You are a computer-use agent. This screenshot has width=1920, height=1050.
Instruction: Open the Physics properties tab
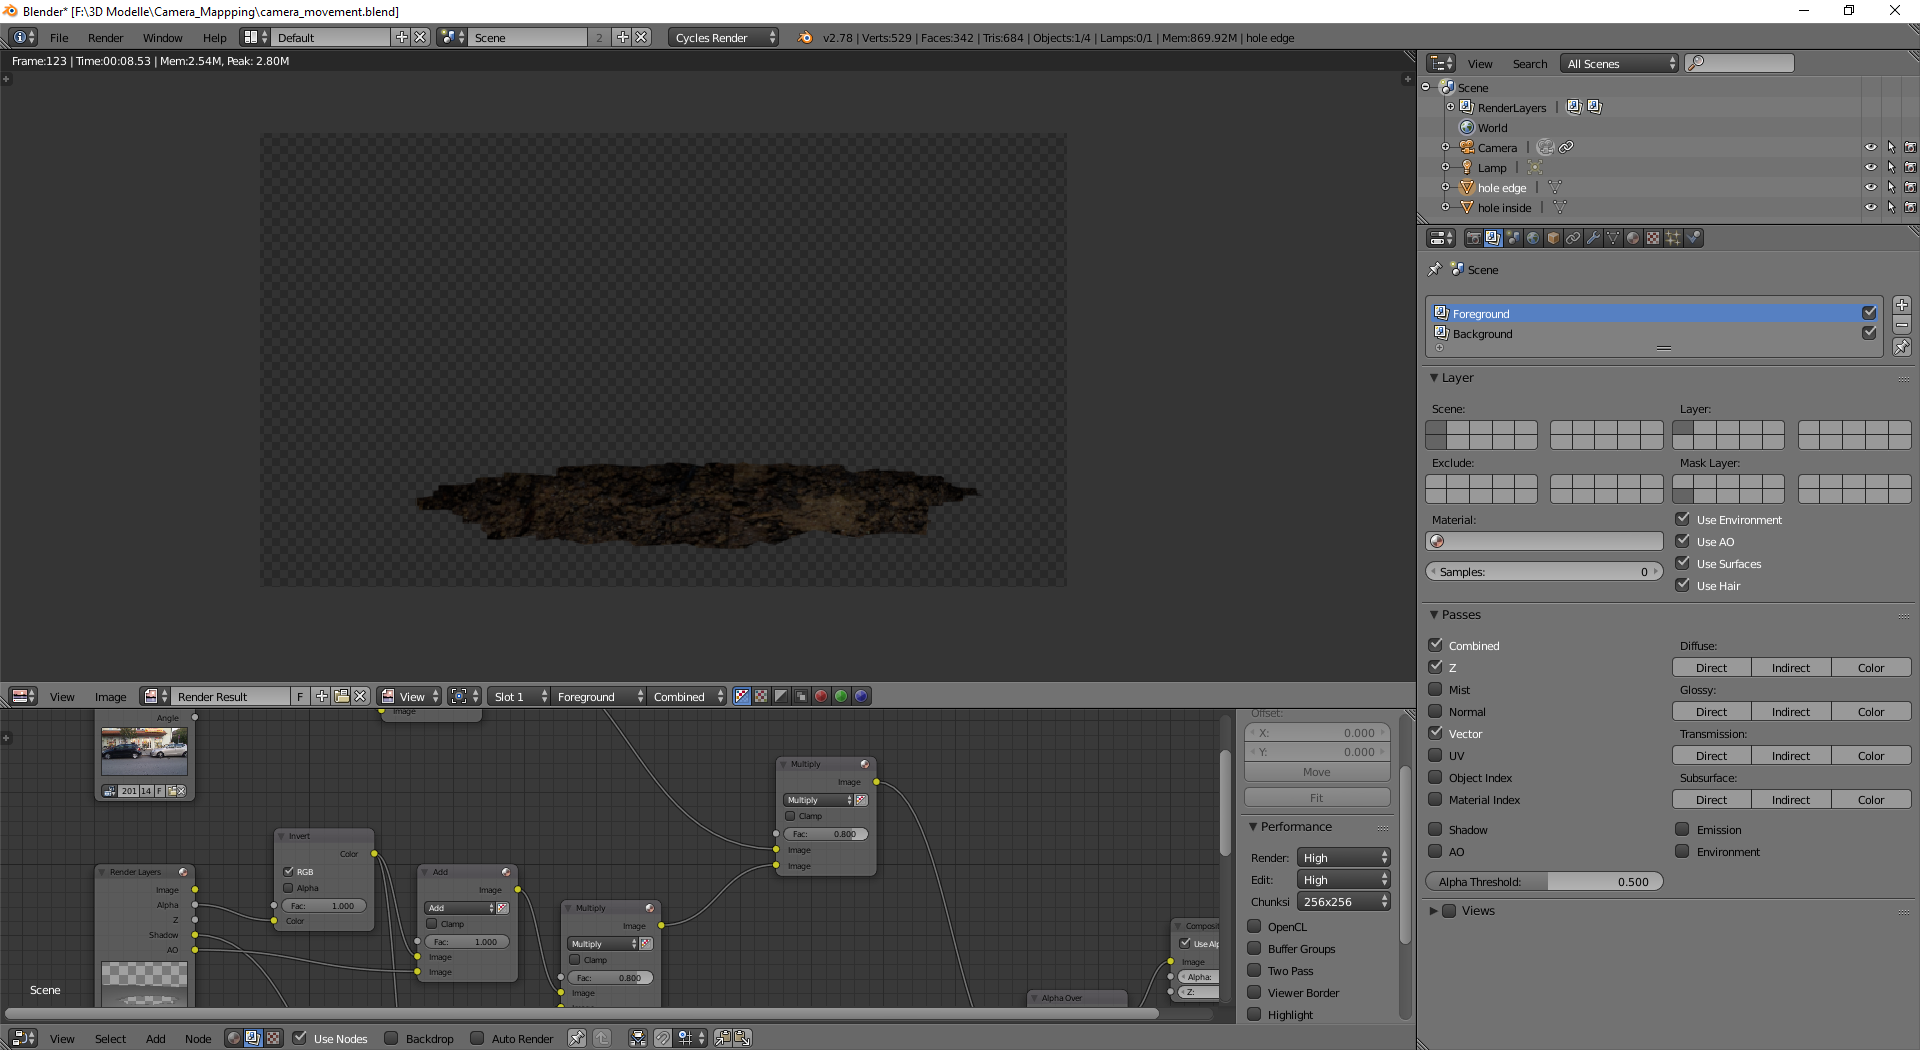pos(1693,238)
